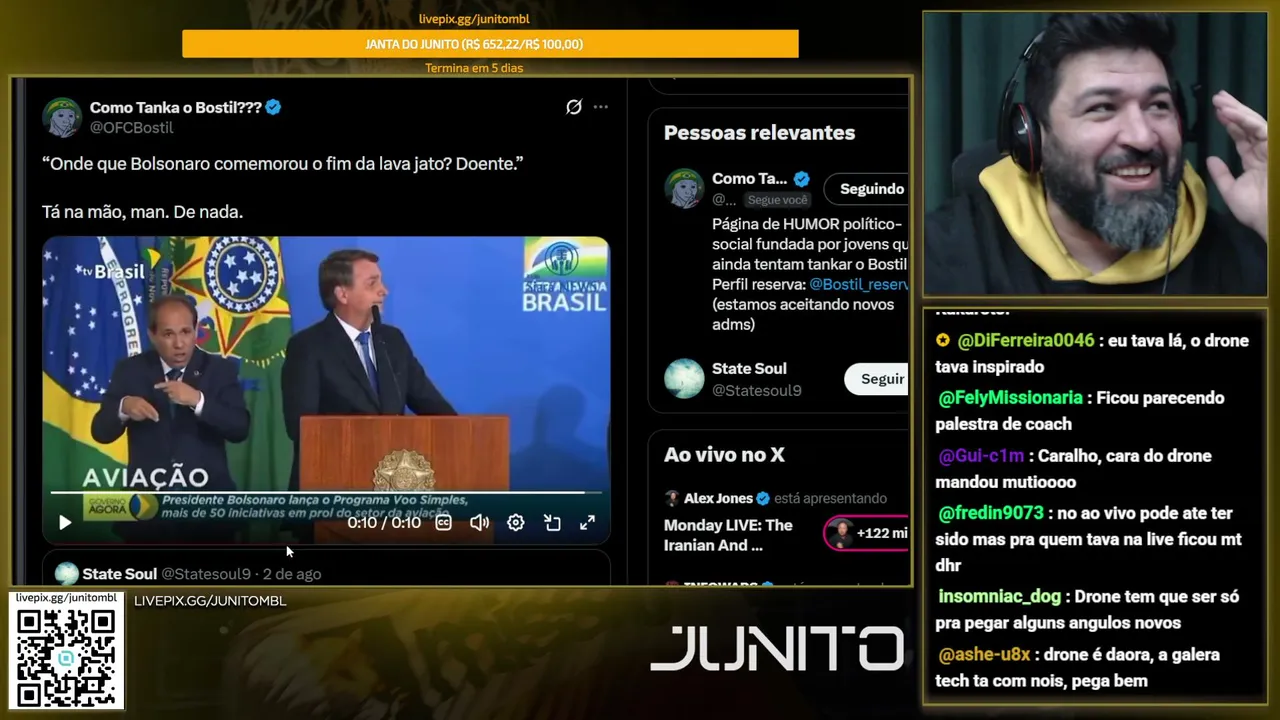Click the Ao vivo no X heading
The height and width of the screenshot is (720, 1280).
pyautogui.click(x=724, y=455)
